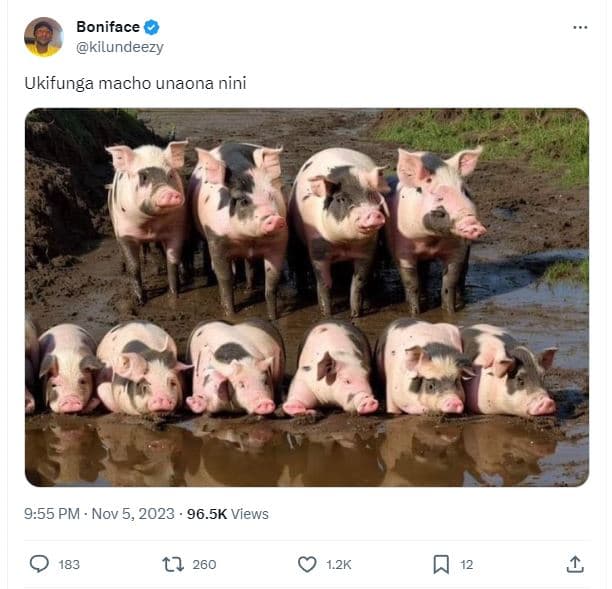Click the 12 bookmarks count
Image resolution: width=612 pixels, height=589 pixels.
467,565
